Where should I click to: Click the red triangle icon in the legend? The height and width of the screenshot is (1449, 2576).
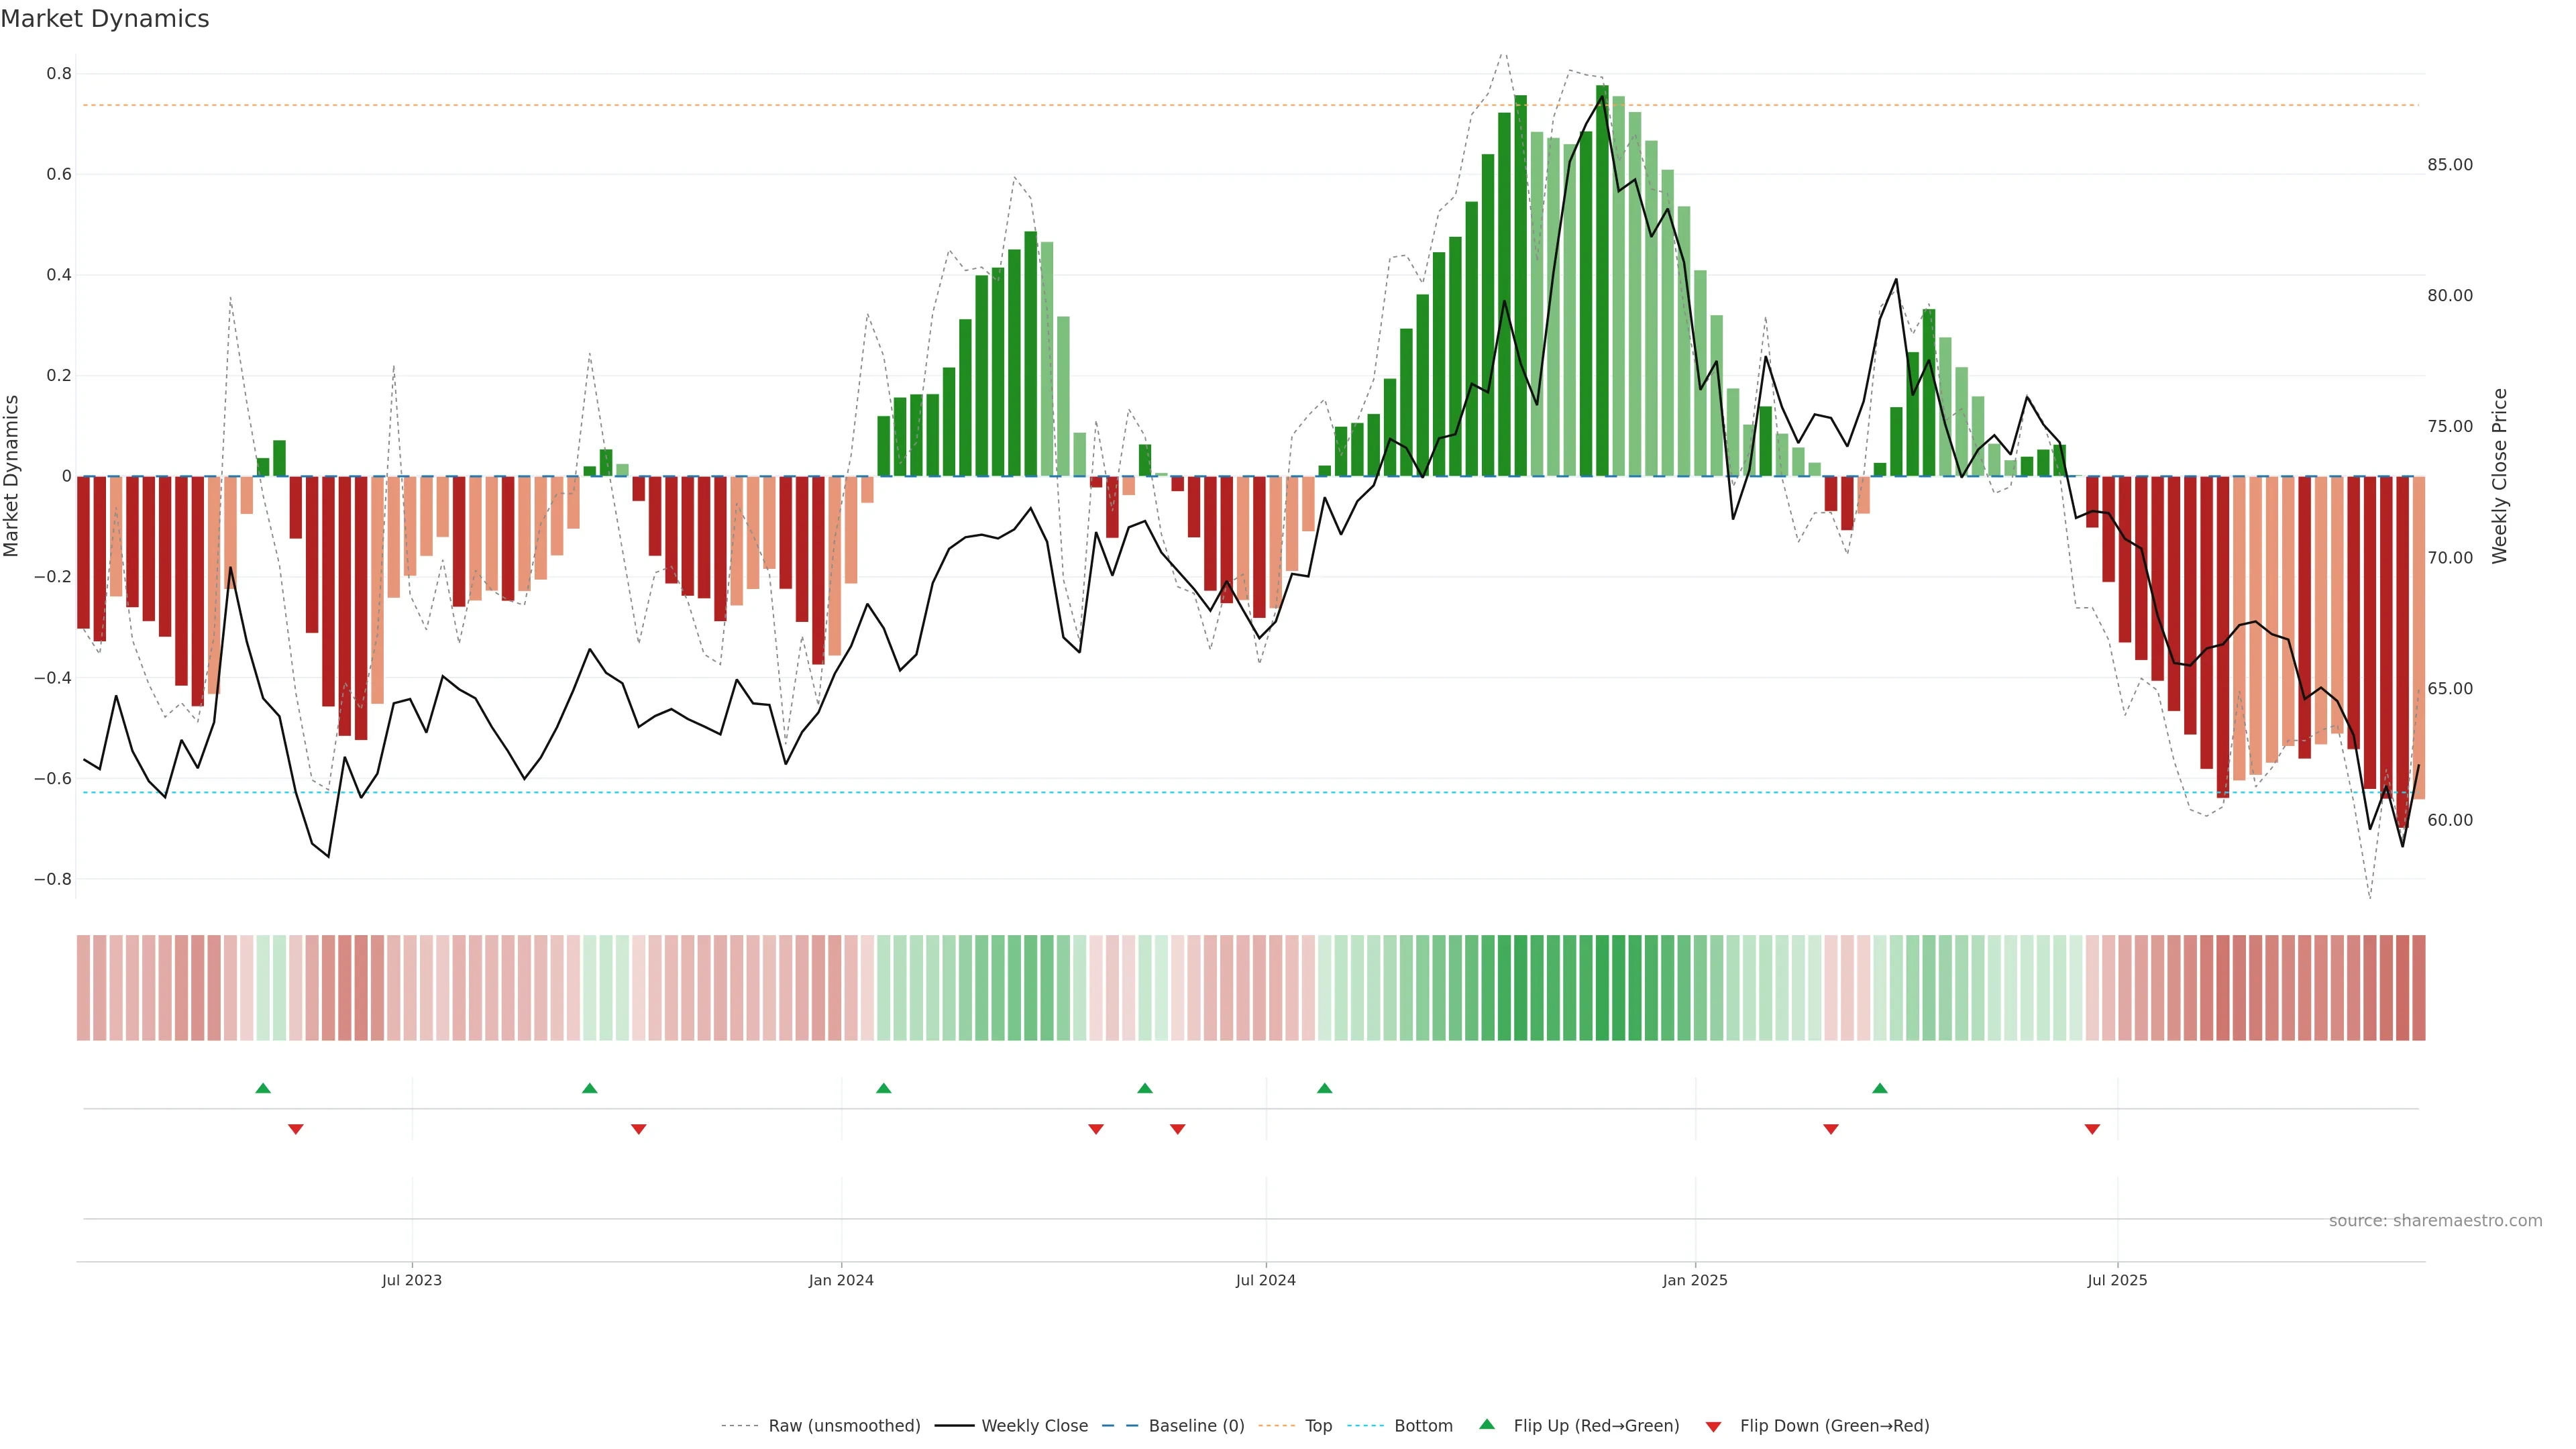click(x=1713, y=1427)
